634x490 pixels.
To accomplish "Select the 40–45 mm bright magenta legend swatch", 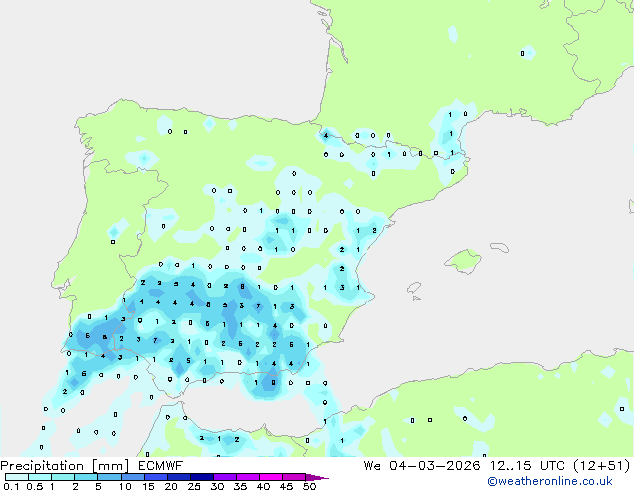I will 271,477.
